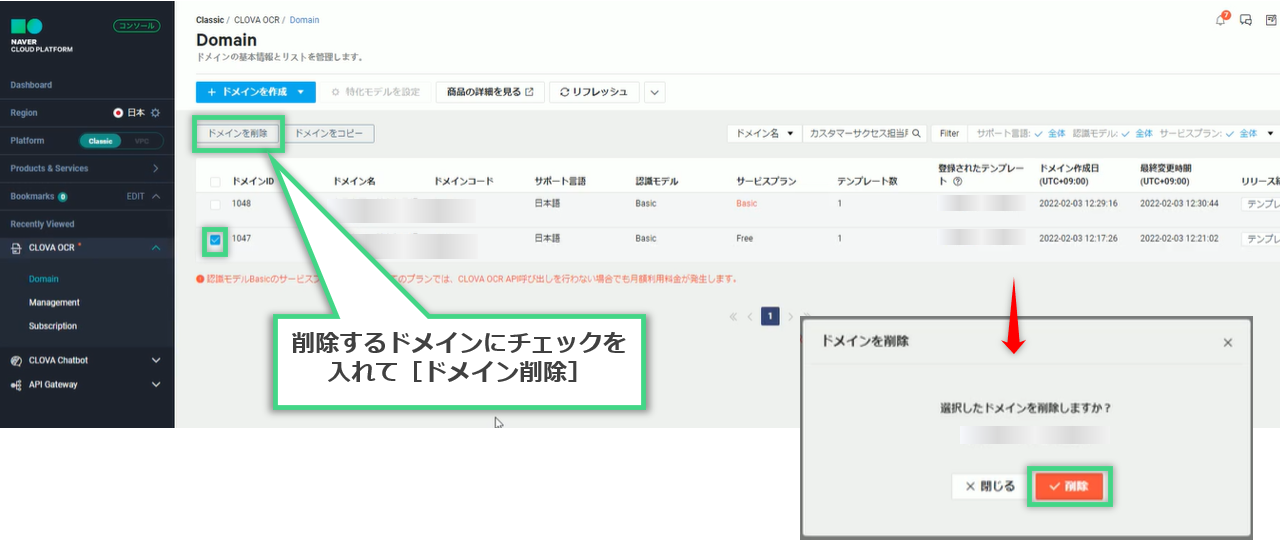1280x547 pixels.
Task: Click the ドメインを削除 button above table
Action: point(237,133)
